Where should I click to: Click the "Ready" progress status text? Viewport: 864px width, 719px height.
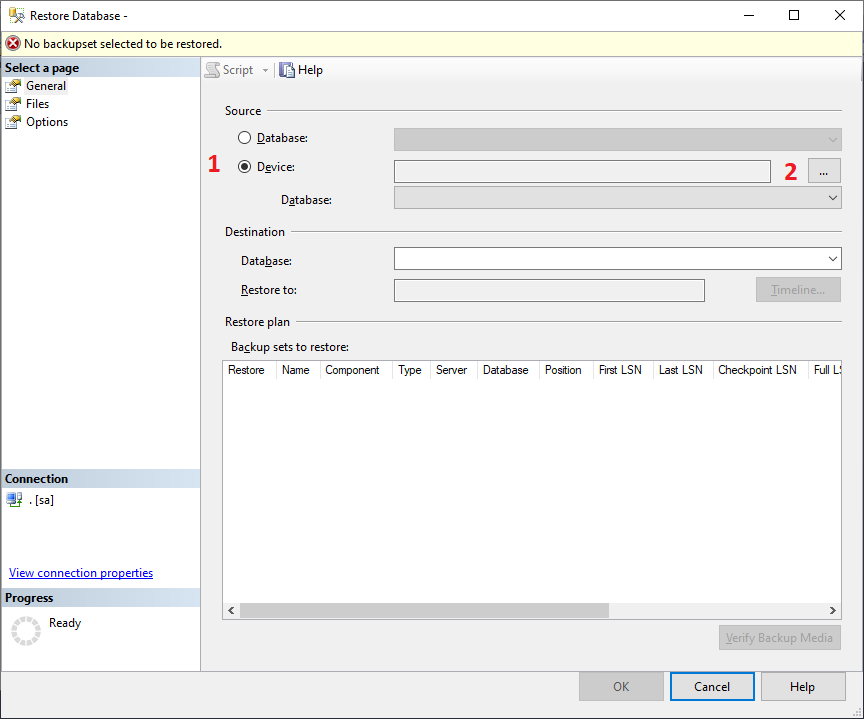65,623
